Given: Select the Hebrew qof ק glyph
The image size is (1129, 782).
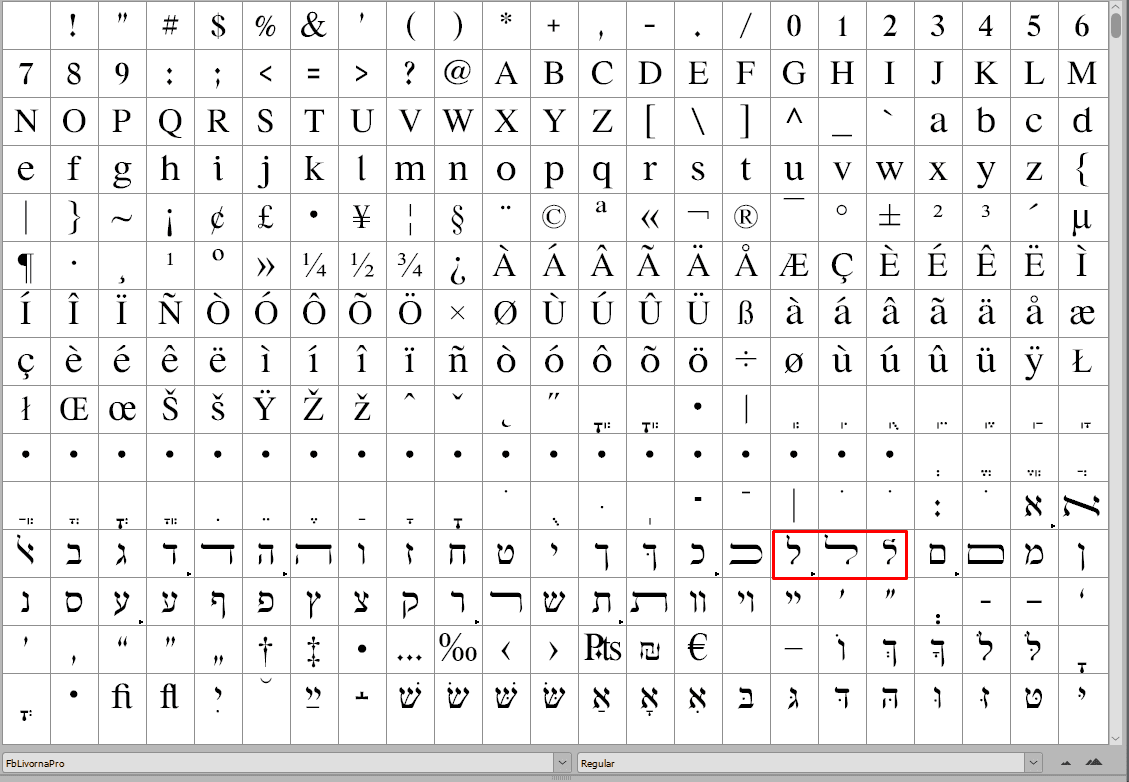Looking at the screenshot, I should pos(410,601).
